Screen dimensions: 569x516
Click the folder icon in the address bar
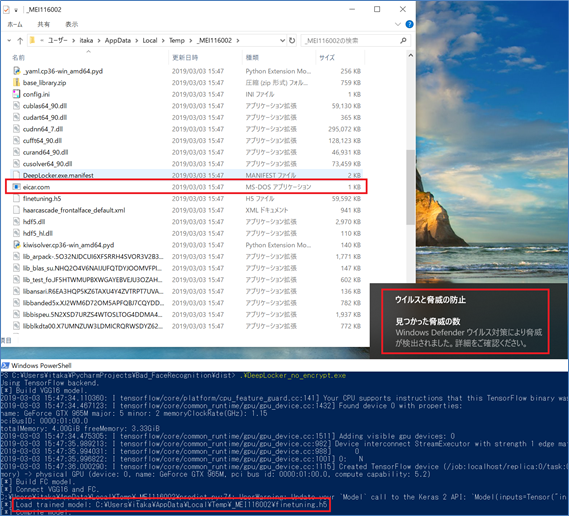[x=32, y=40]
